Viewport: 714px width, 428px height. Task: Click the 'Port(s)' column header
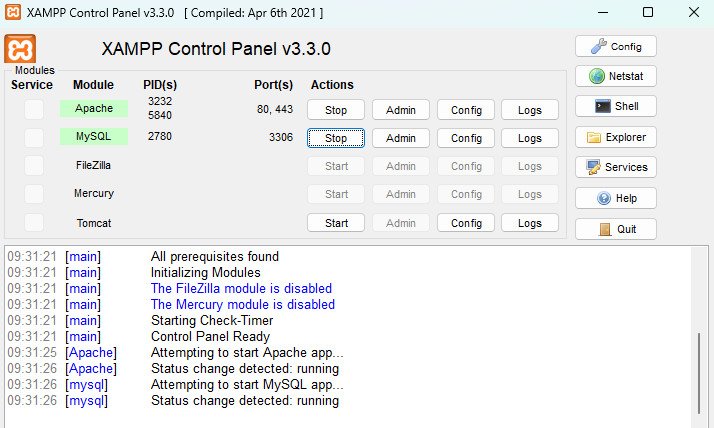coord(273,85)
